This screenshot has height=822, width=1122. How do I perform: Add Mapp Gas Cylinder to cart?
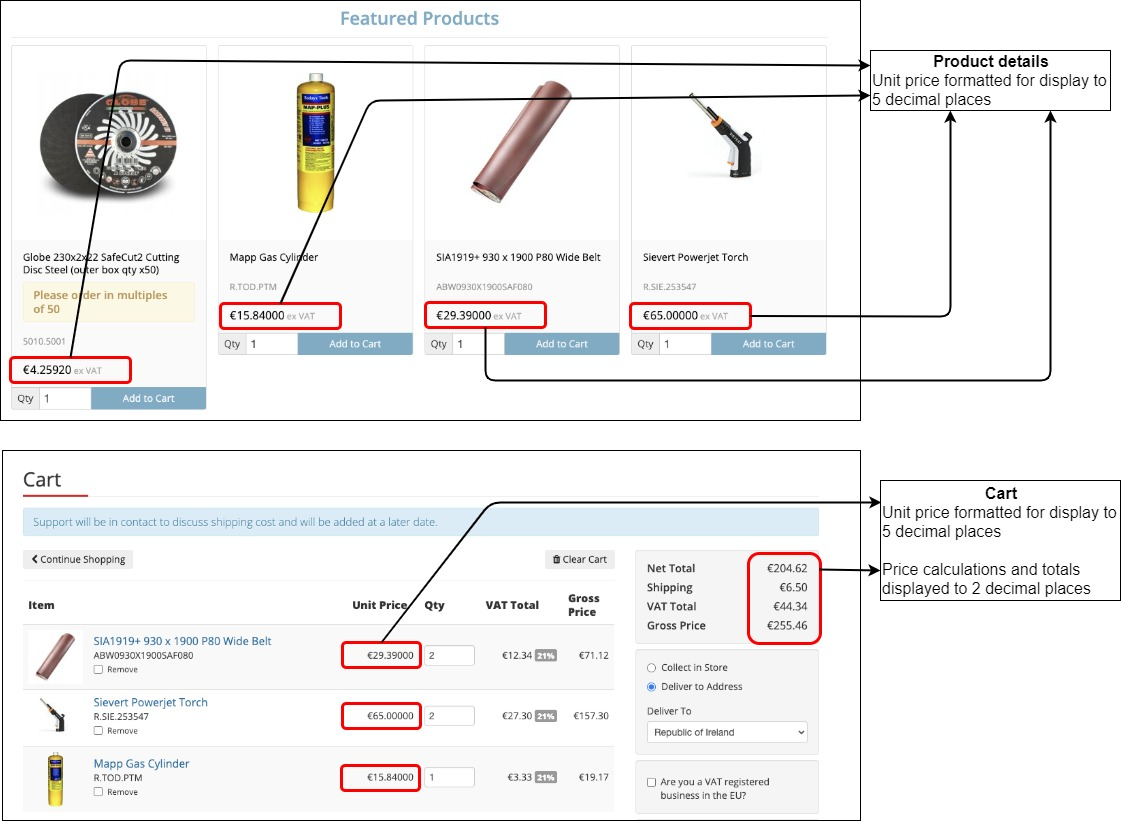click(x=356, y=344)
